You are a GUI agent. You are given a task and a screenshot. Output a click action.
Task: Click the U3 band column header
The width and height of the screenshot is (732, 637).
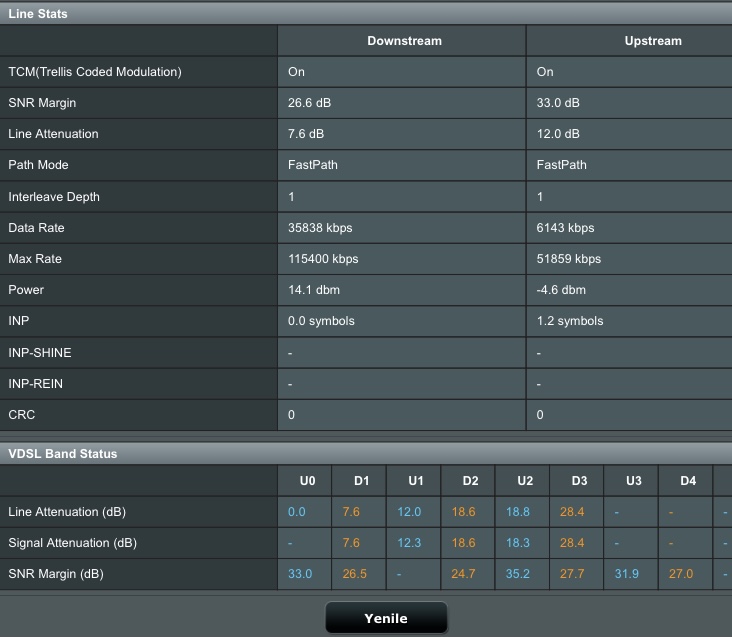(633, 481)
